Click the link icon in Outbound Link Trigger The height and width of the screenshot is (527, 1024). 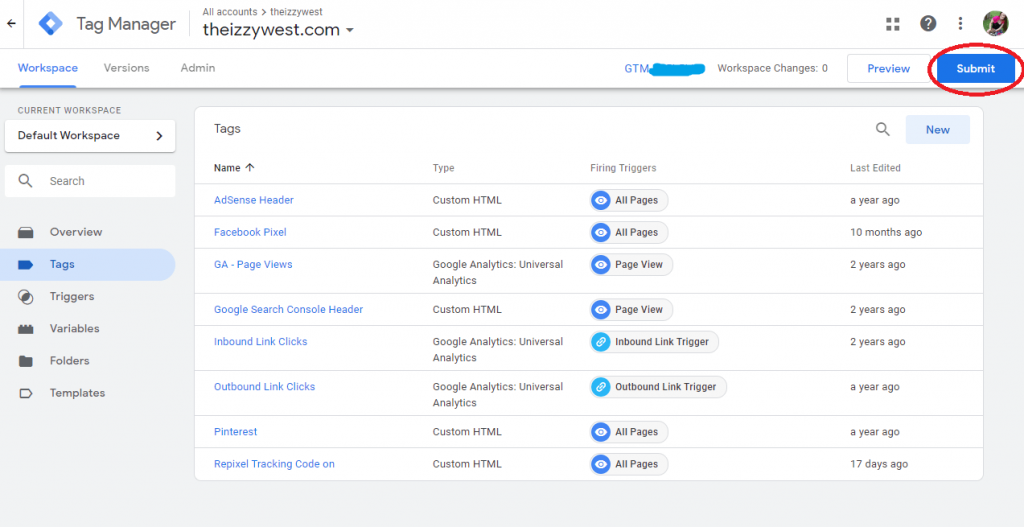pos(601,387)
